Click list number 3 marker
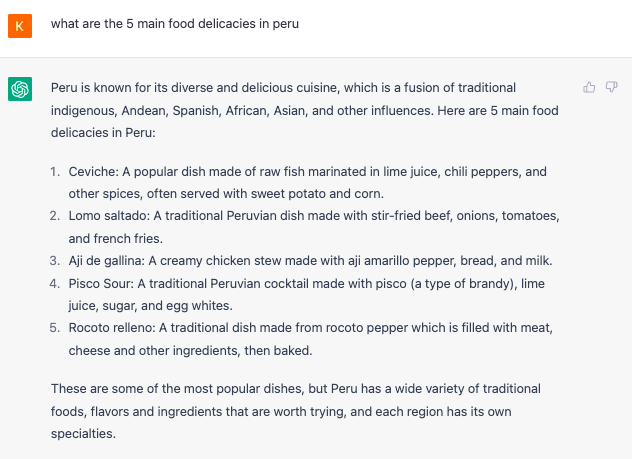632x459 pixels. (x=55, y=261)
